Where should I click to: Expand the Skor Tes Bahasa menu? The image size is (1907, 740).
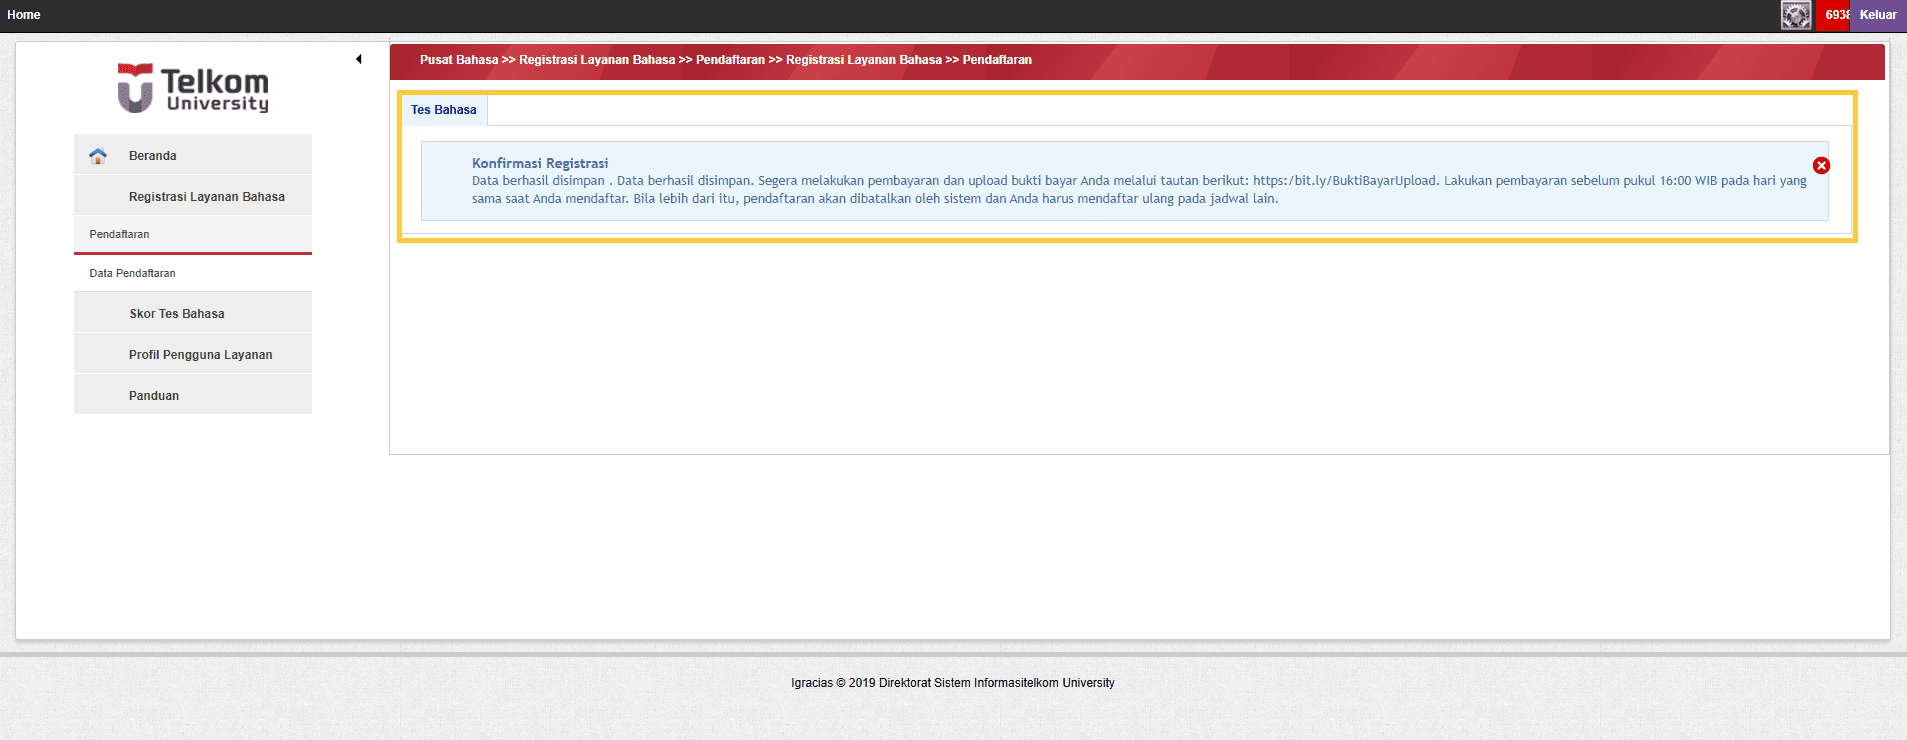[x=177, y=314]
